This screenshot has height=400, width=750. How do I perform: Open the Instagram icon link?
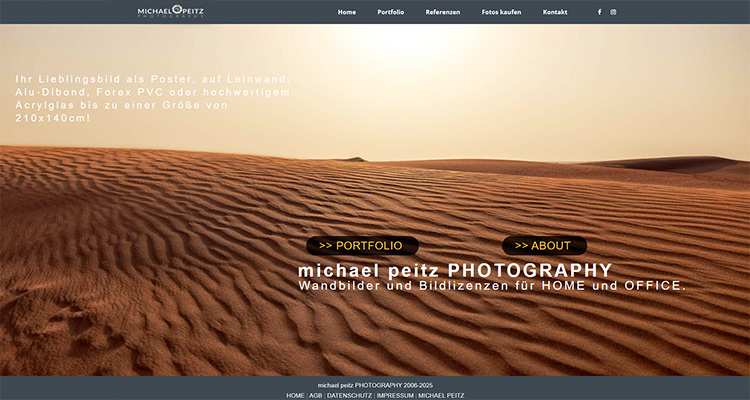pos(613,12)
